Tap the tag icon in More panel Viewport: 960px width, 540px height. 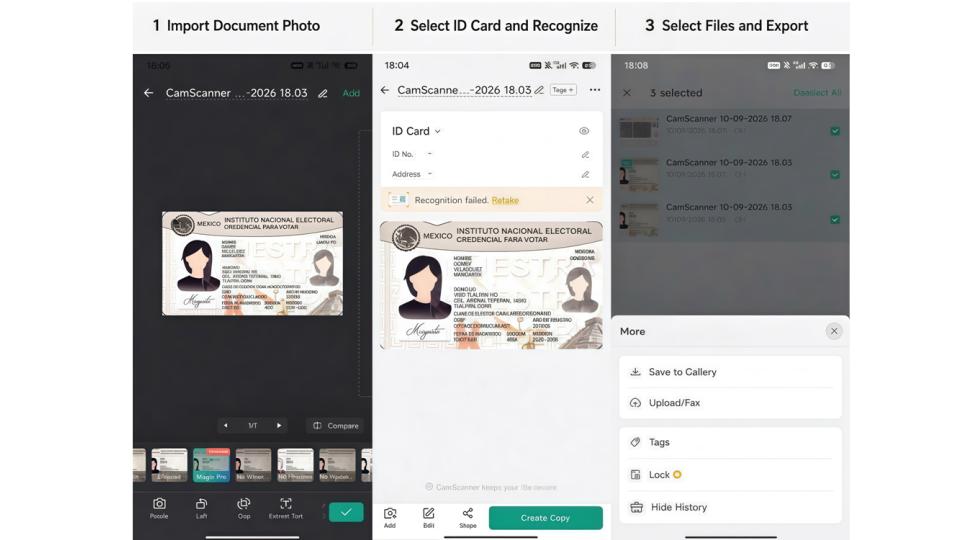(x=636, y=442)
